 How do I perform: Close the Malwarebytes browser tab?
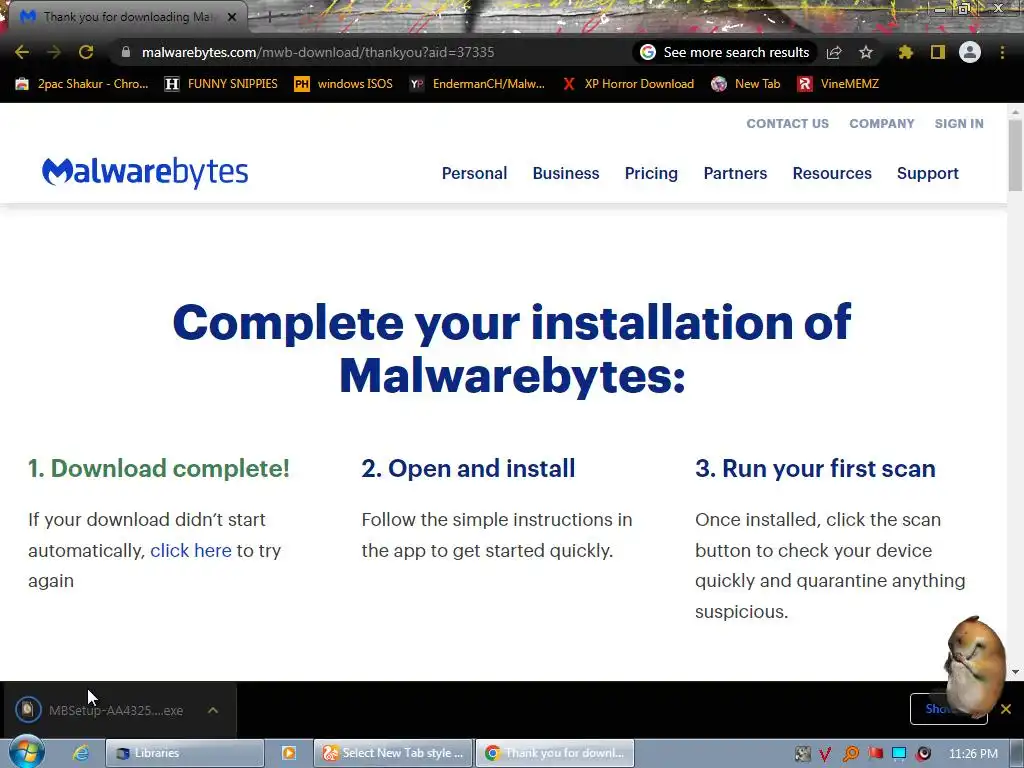coord(232,17)
